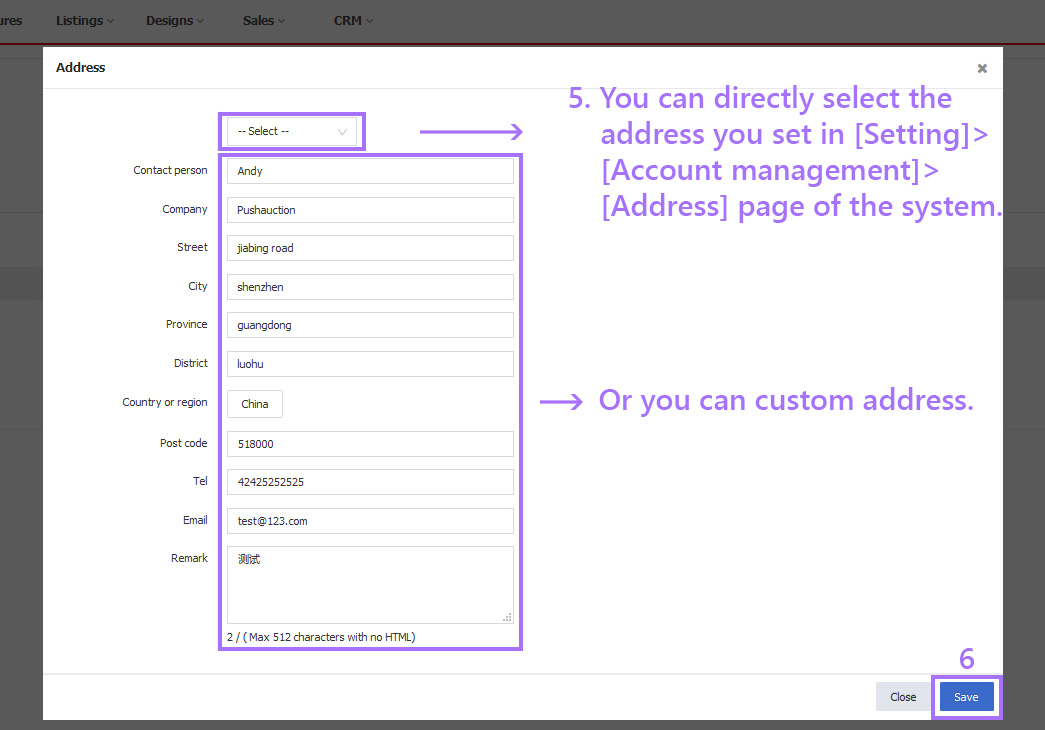Open the Sales menu
Image resolution: width=1045 pixels, height=730 pixels.
pos(258,20)
